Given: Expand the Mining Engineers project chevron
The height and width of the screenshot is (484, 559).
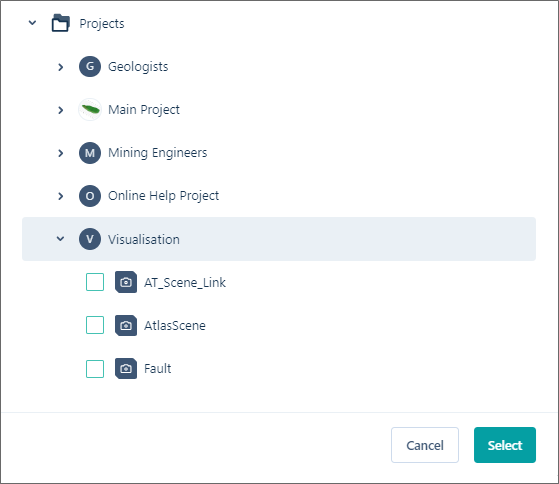Looking at the screenshot, I should coord(61,153).
